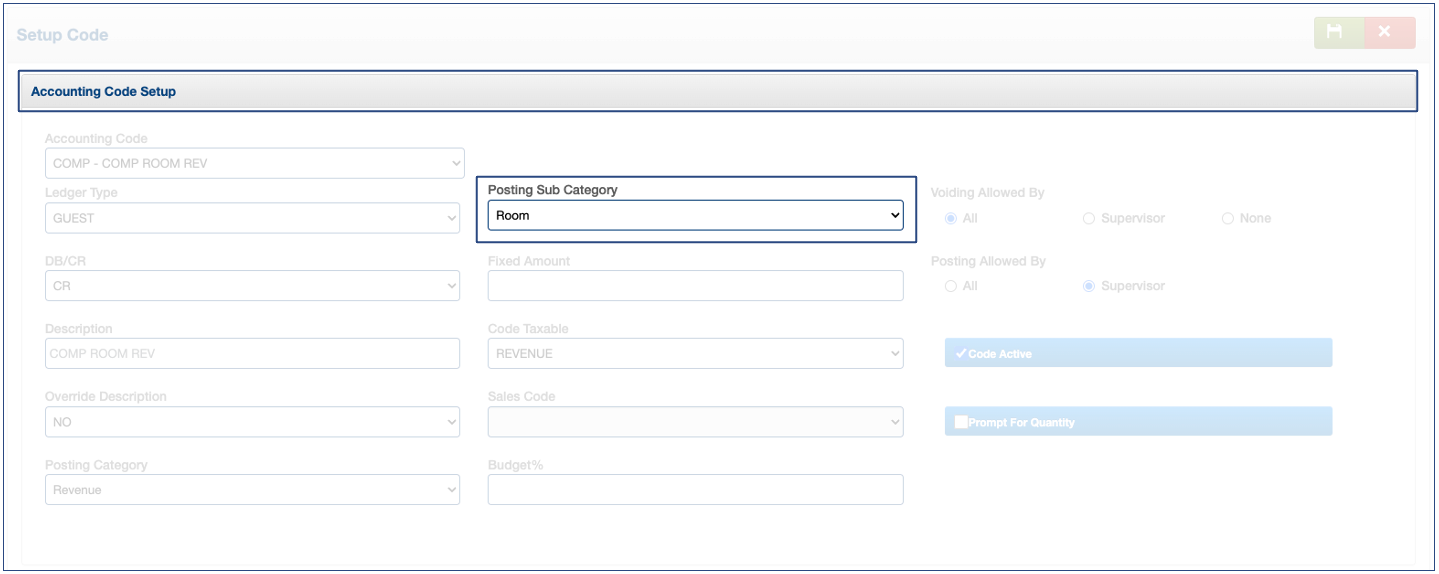1439x574 pixels.
Task: Open the Code Taxable dropdown
Action: [x=695, y=353]
